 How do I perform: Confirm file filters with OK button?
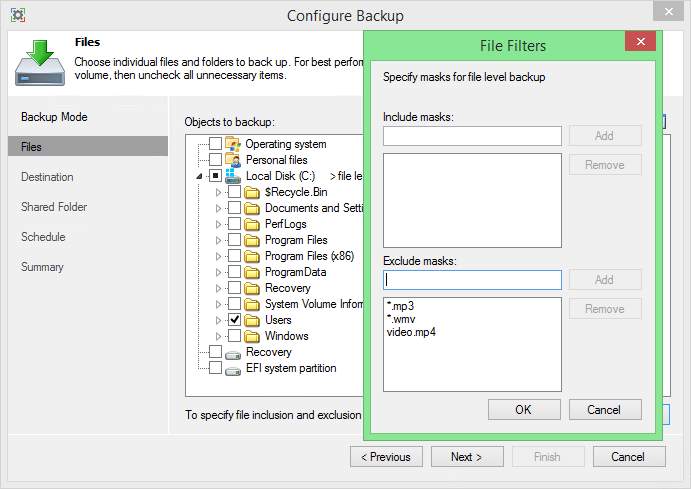524,410
